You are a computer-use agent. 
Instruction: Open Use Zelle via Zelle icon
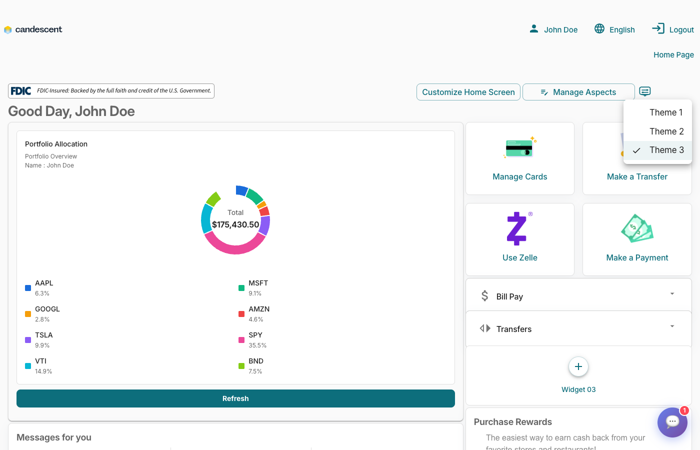tap(517, 229)
